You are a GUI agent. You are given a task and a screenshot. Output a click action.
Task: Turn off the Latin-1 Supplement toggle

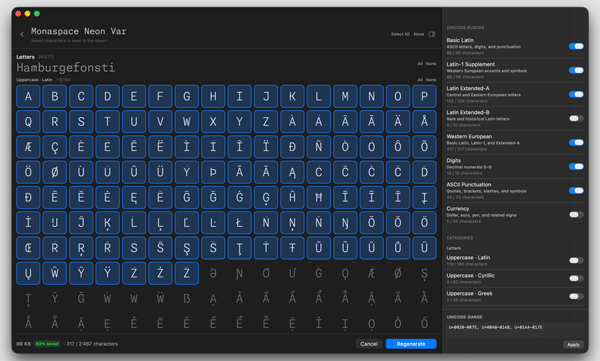tap(576, 70)
